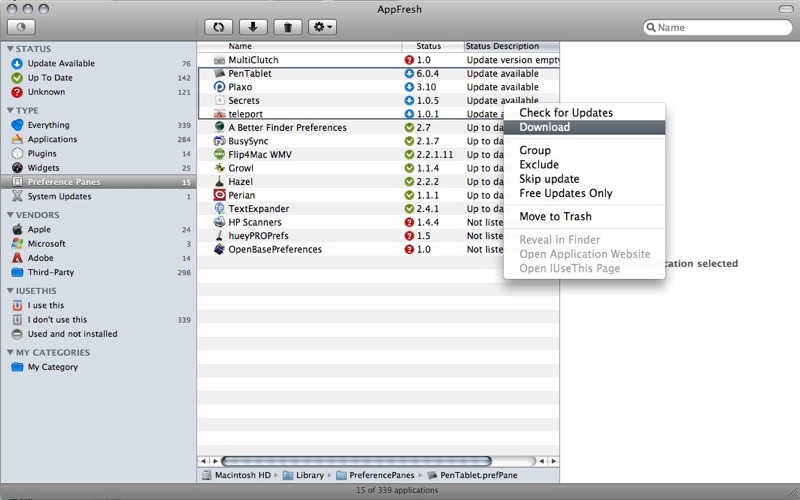Click the top-left sidebar toggle button
Viewport: 800px width, 500px height.
click(21, 27)
